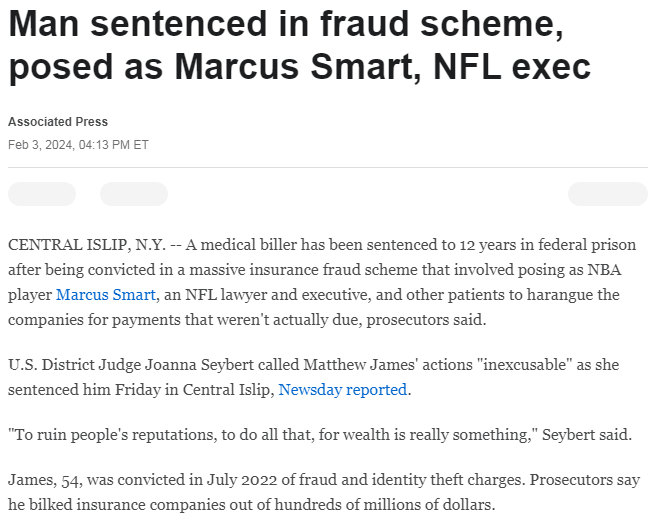
Task: Click the first placeholder pill below the divider
Action: tap(42, 194)
